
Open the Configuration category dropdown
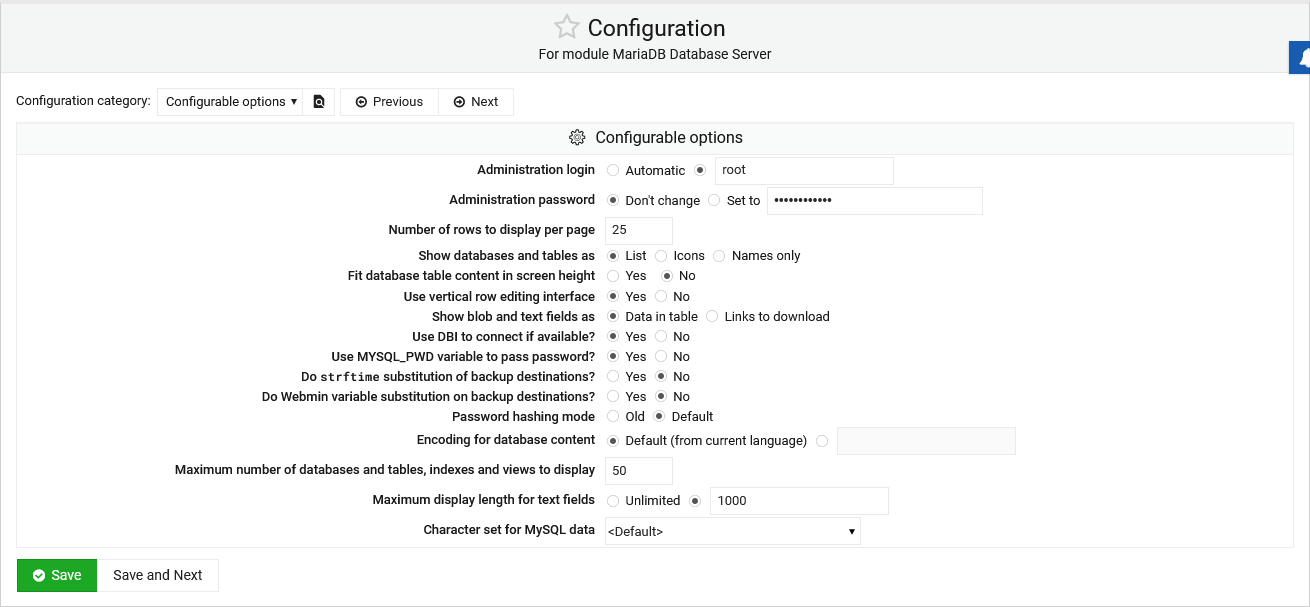[230, 102]
